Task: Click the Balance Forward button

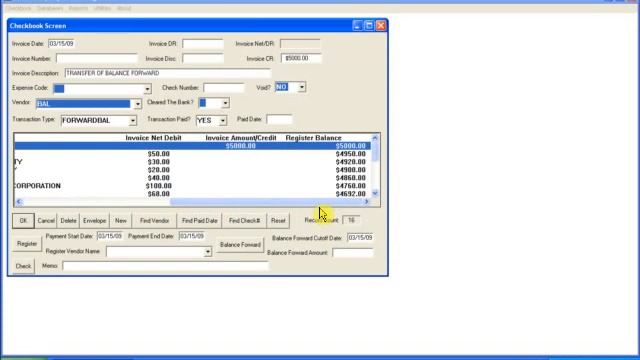Action: pyautogui.click(x=240, y=245)
